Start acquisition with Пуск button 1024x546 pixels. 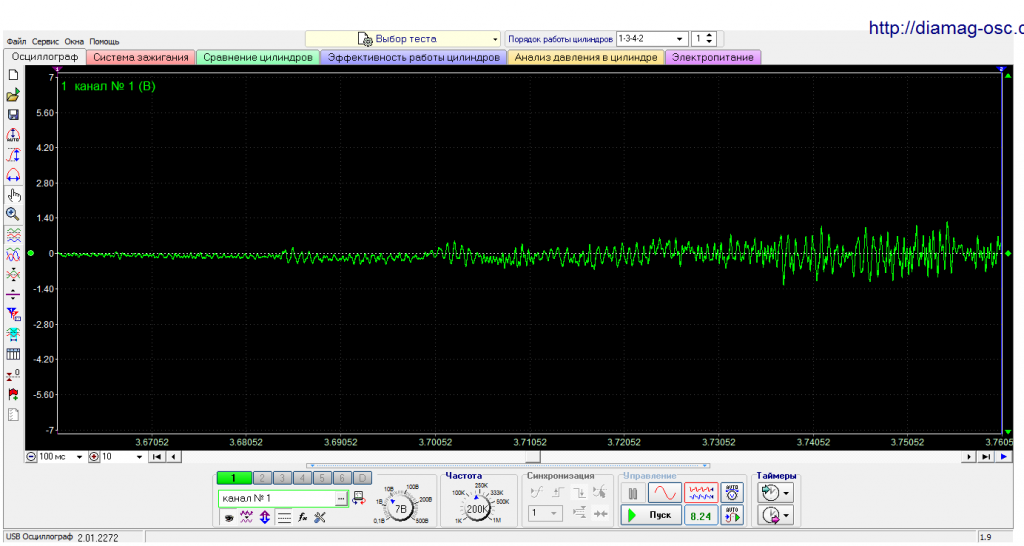pyautogui.click(x=650, y=515)
